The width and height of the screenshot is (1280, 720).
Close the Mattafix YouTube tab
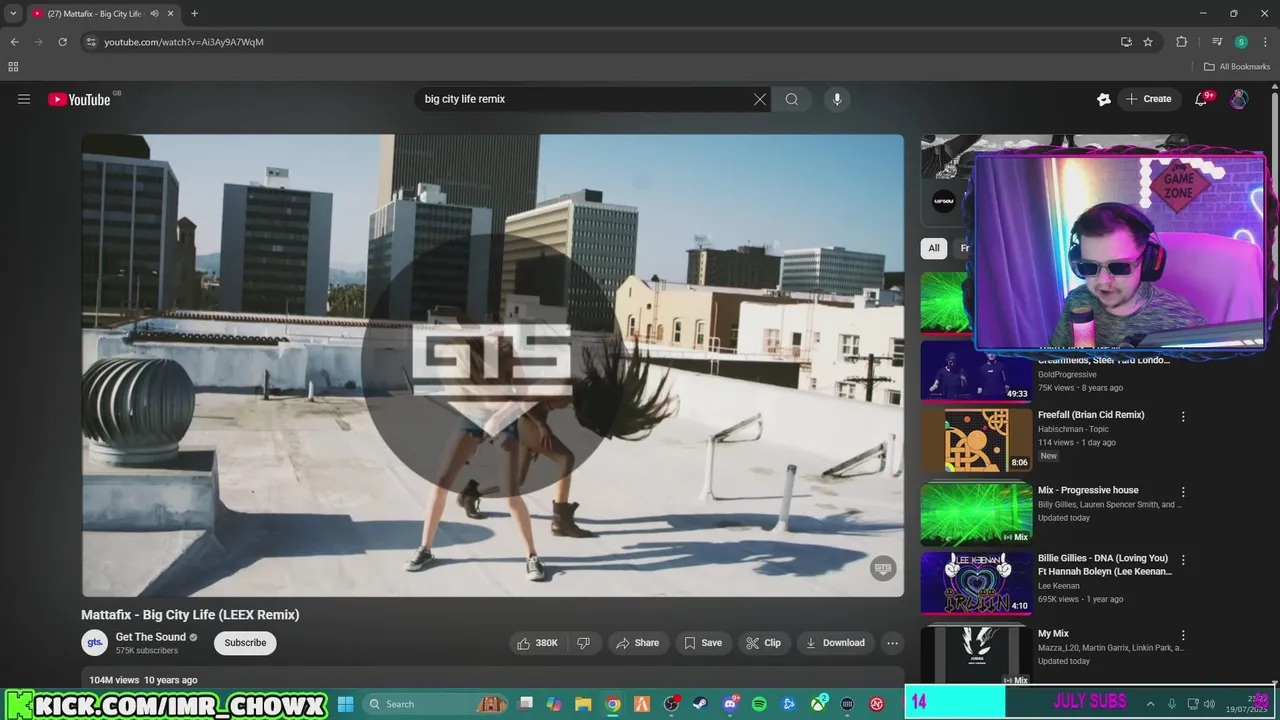click(x=171, y=14)
